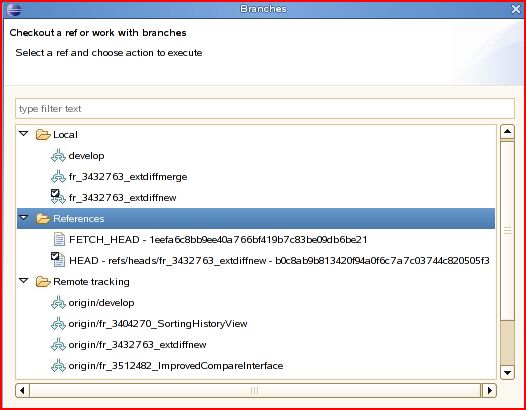The height and width of the screenshot is (410, 526).
Task: Click the develop local branch icon
Action: 58,156
